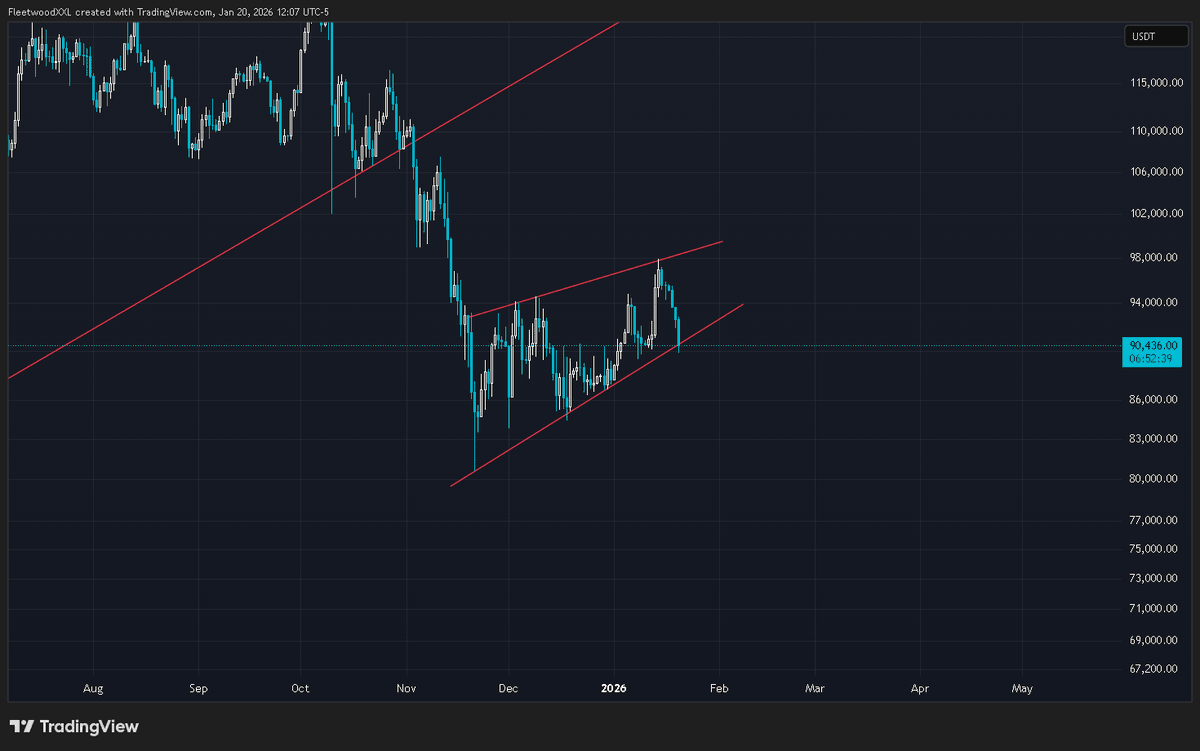Click the Aug label on time axis

pyautogui.click(x=94, y=688)
